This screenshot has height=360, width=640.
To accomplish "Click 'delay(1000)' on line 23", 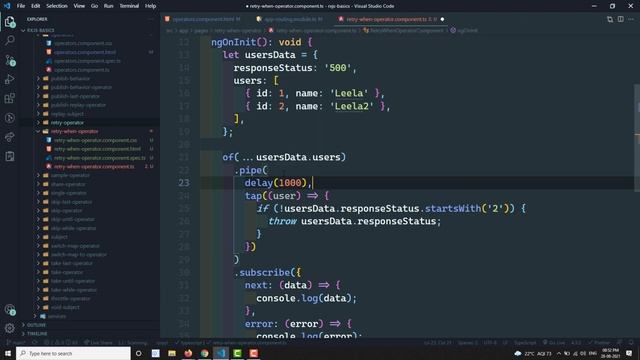I will 276,183.
